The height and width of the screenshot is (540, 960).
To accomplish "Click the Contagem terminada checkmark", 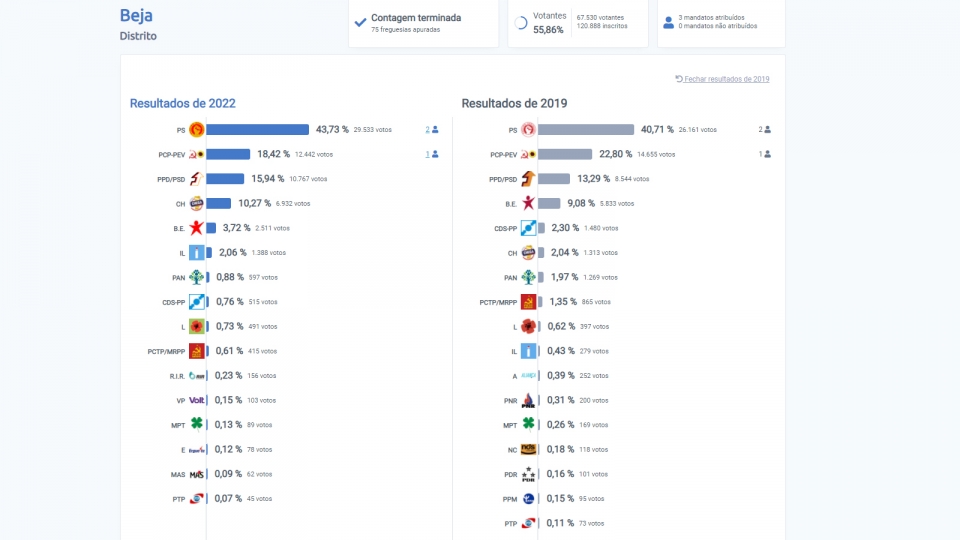I will point(361,23).
